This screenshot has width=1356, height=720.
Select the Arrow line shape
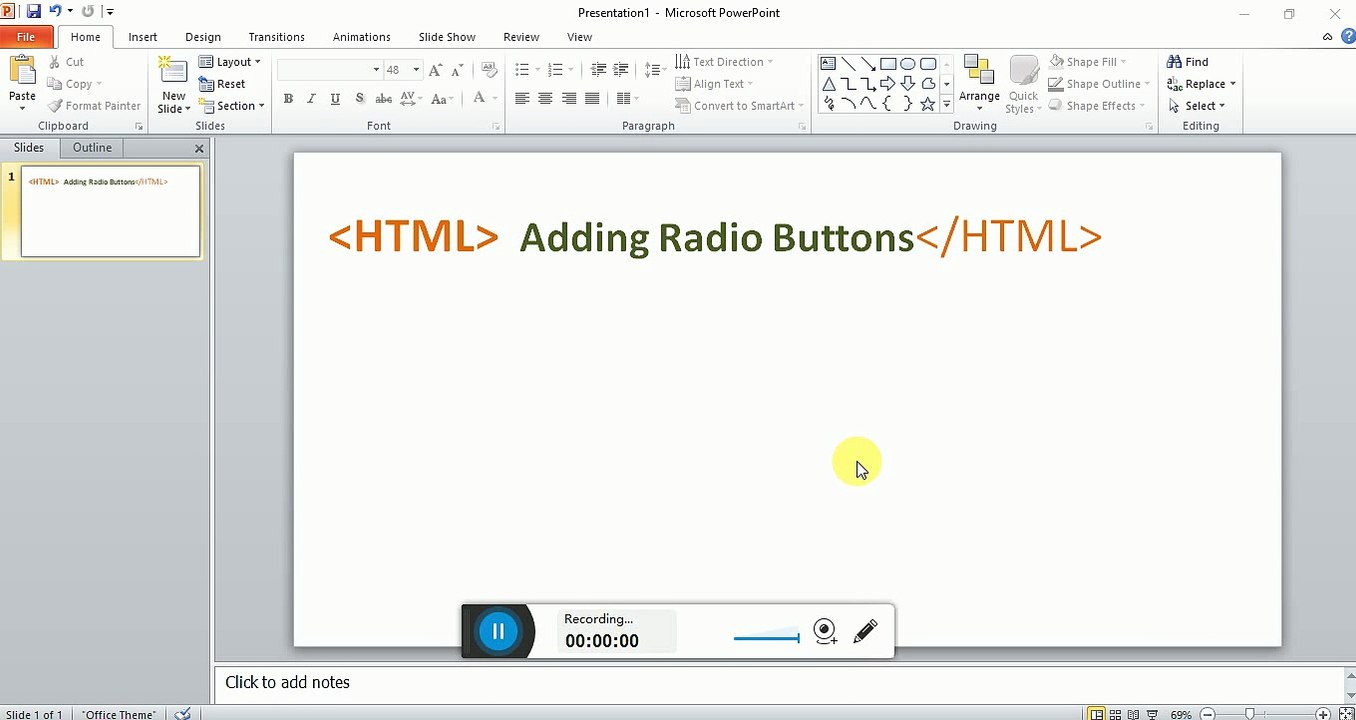(x=868, y=64)
